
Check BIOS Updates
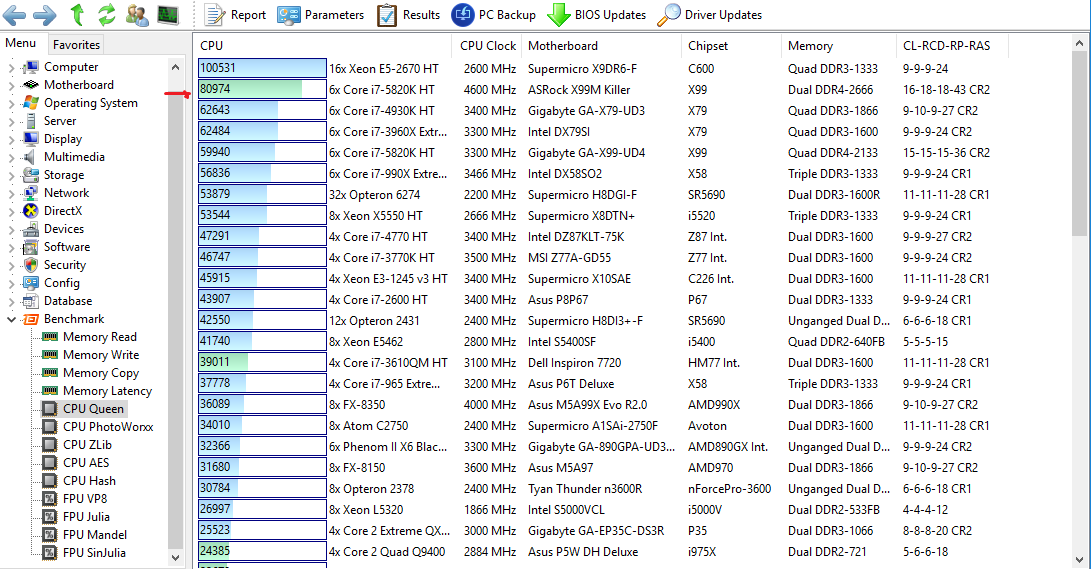coord(596,15)
